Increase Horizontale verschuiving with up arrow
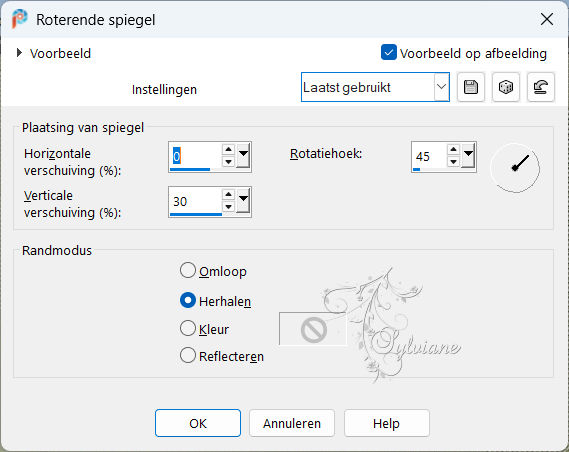 point(228,149)
